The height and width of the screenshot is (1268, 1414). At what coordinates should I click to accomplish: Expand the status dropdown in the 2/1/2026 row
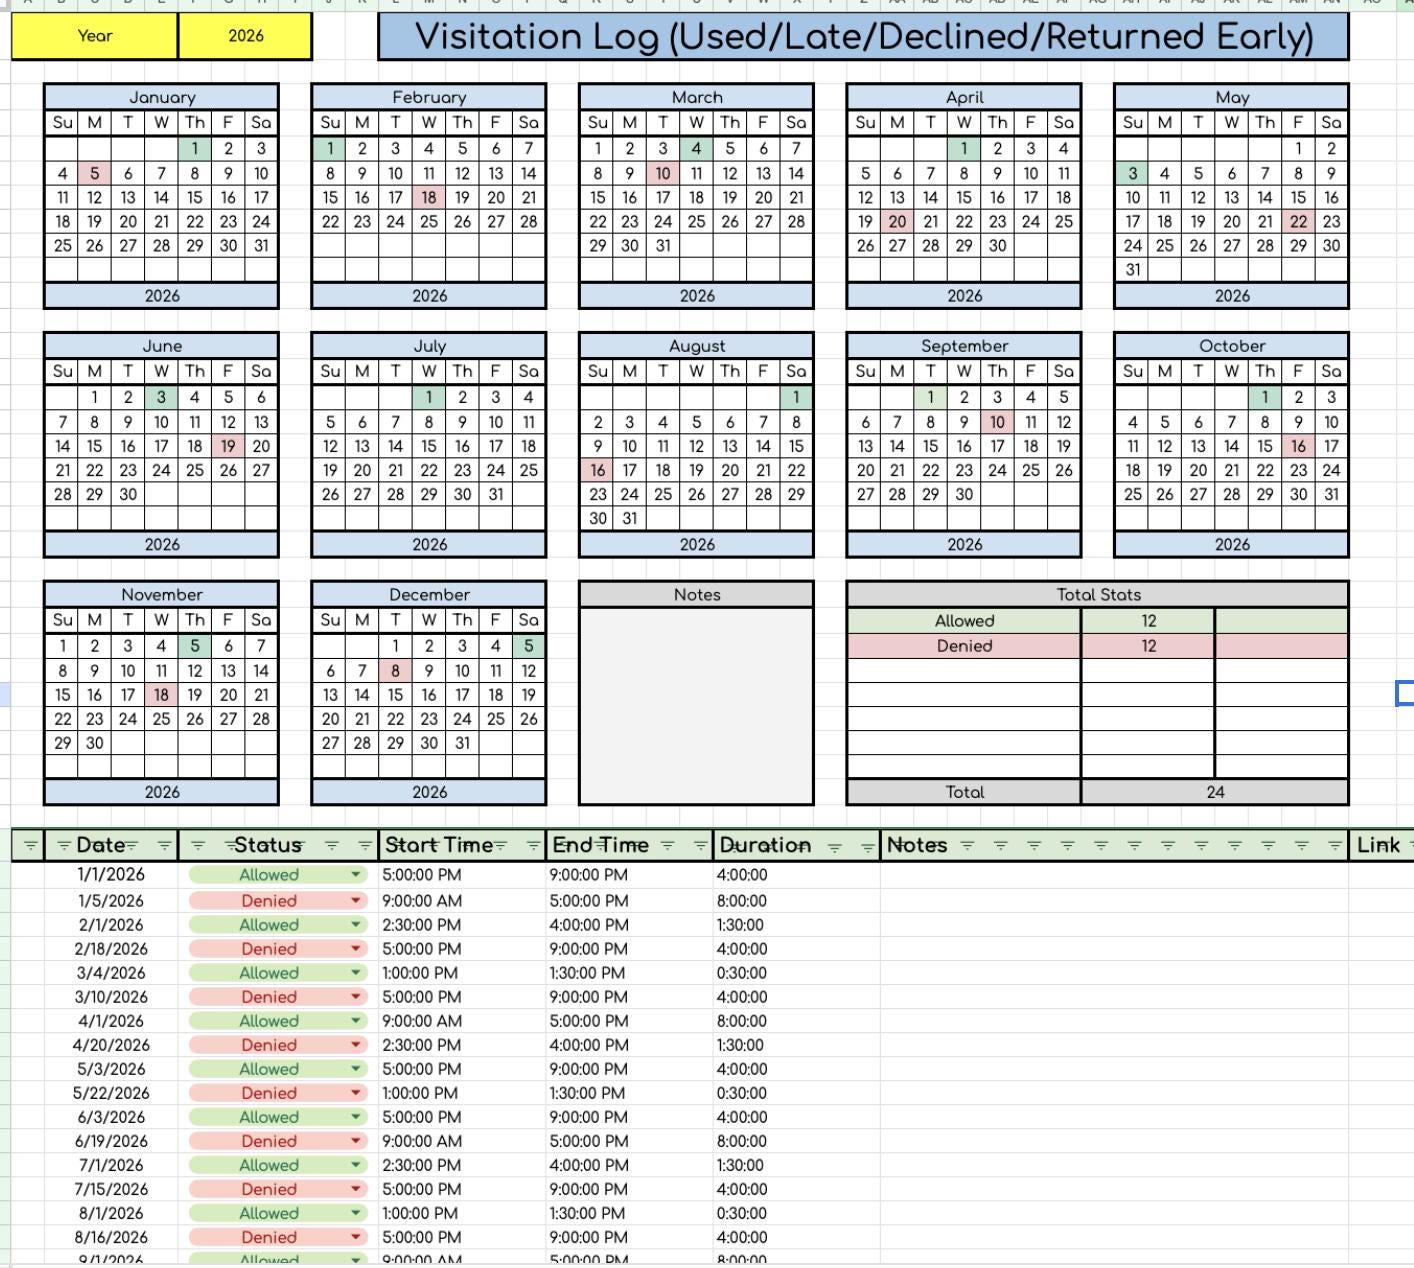[355, 925]
